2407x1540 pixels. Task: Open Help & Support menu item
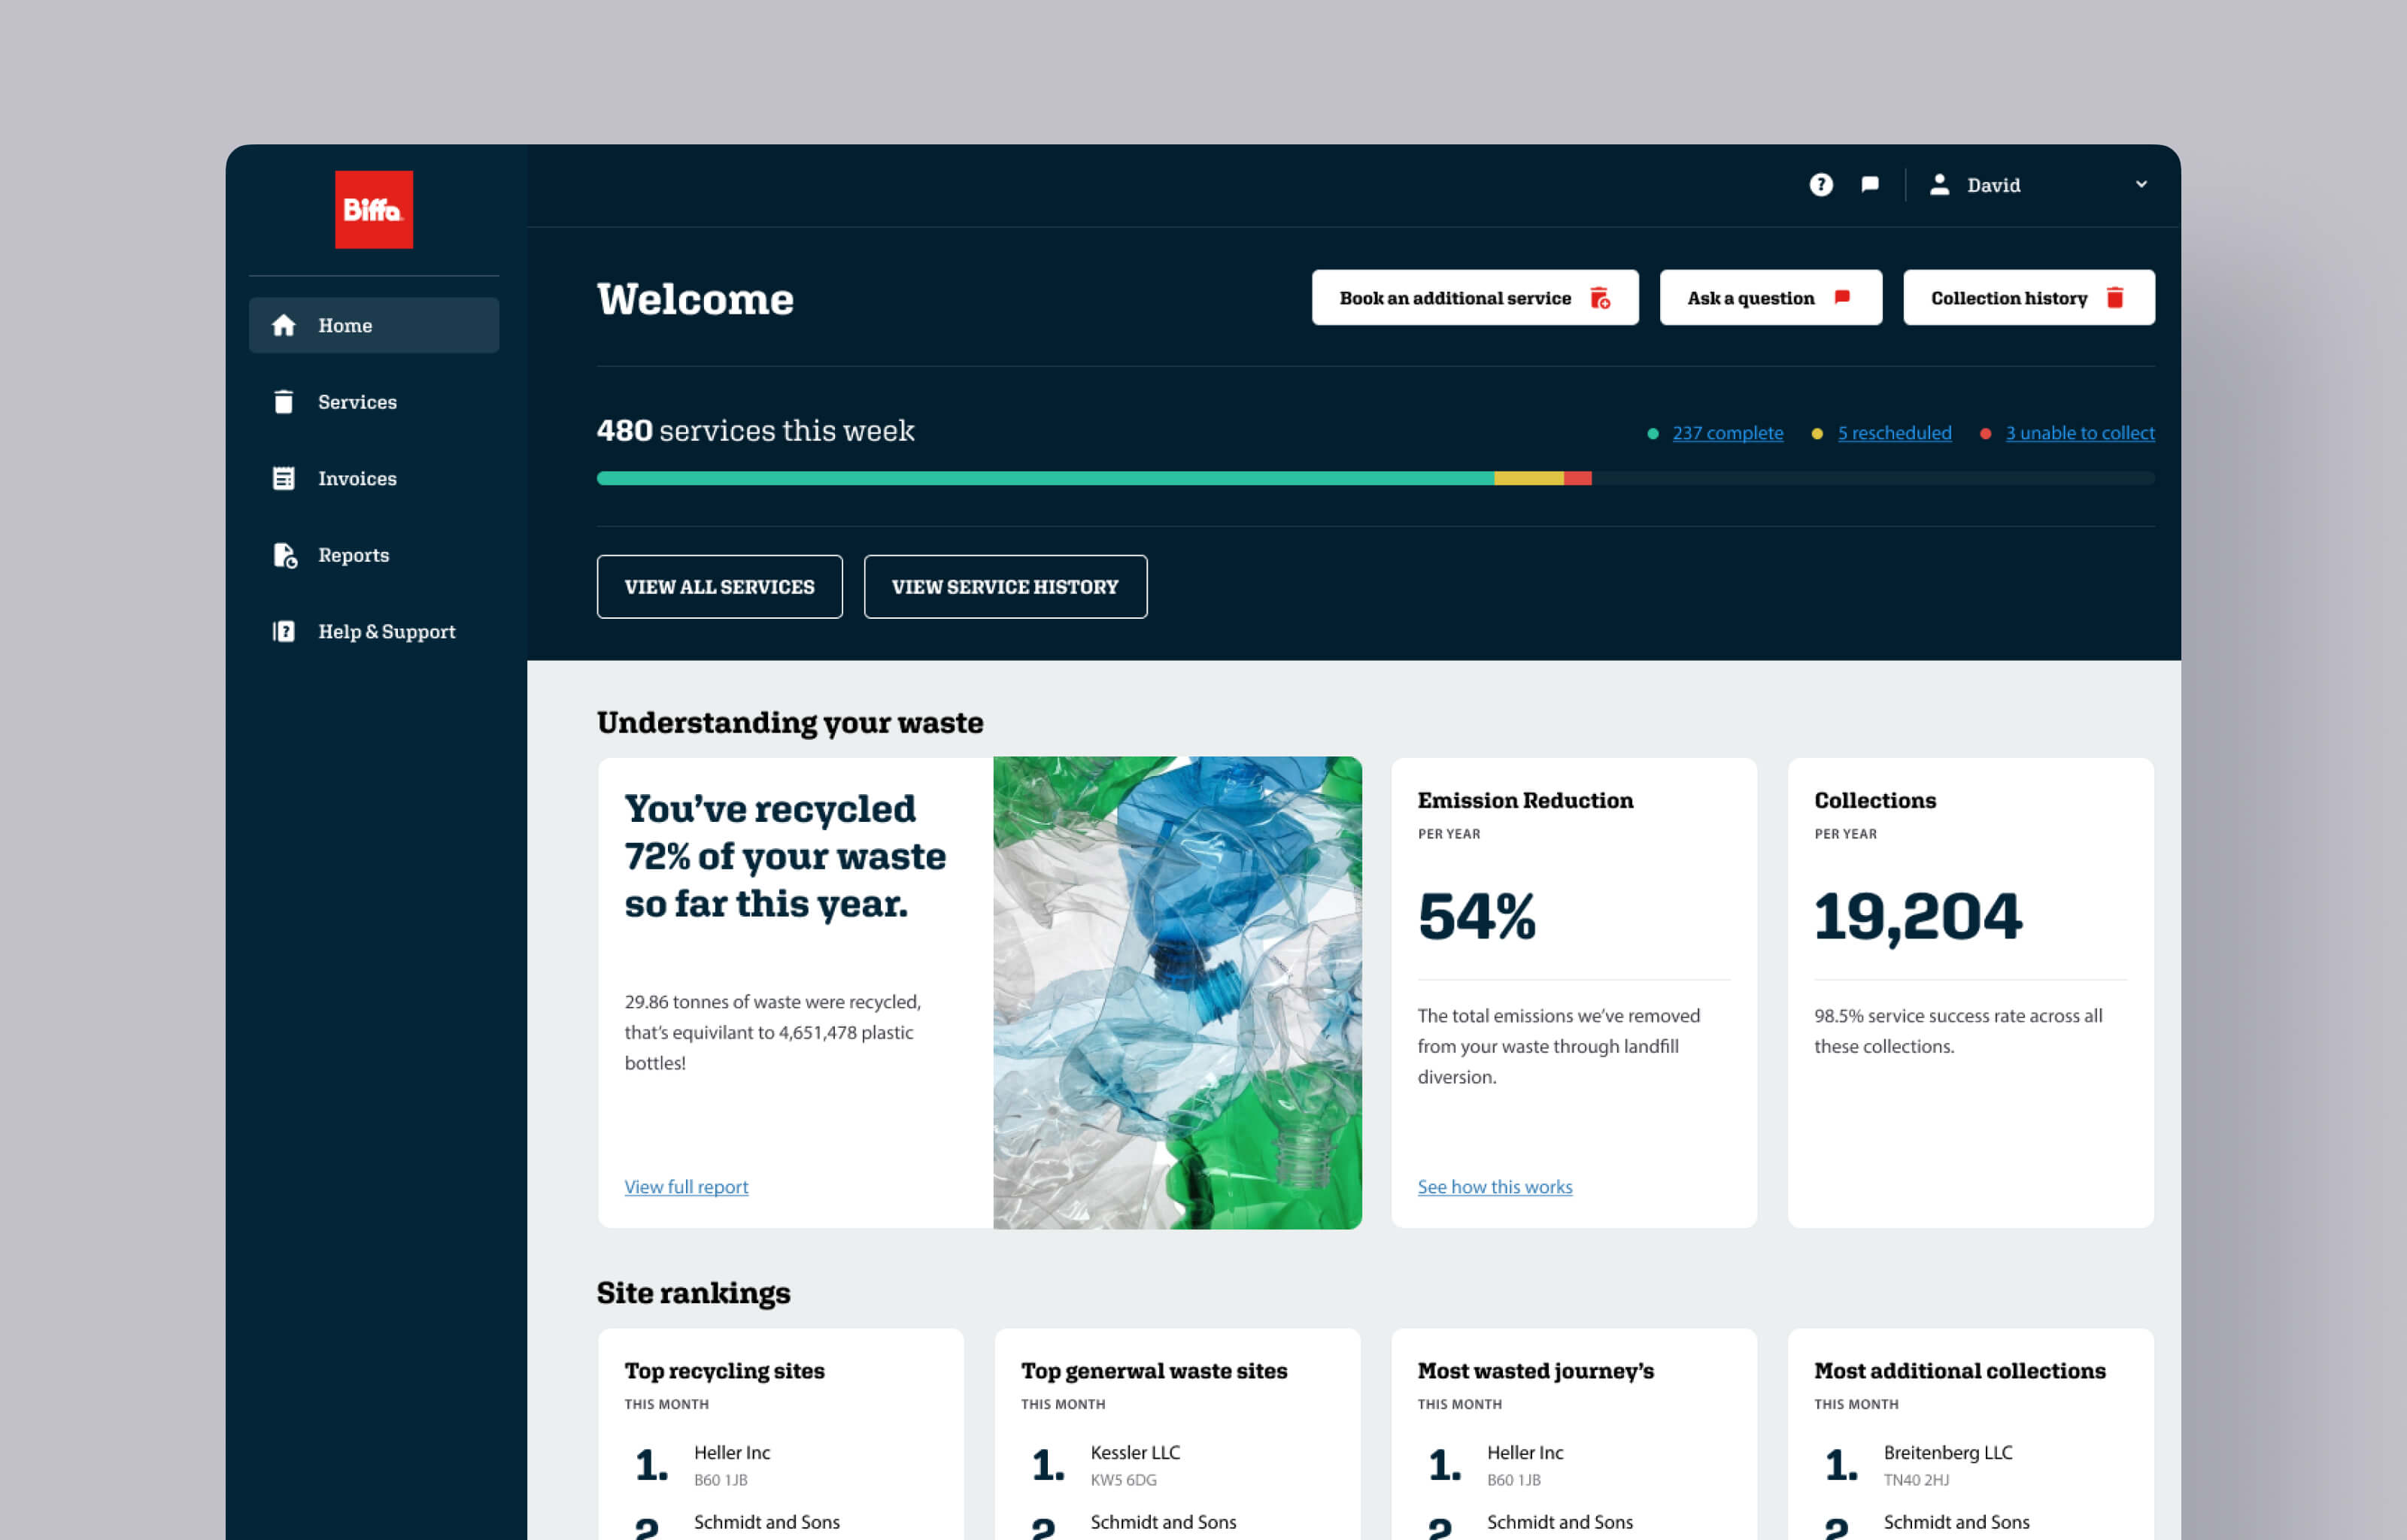pyautogui.click(x=386, y=631)
